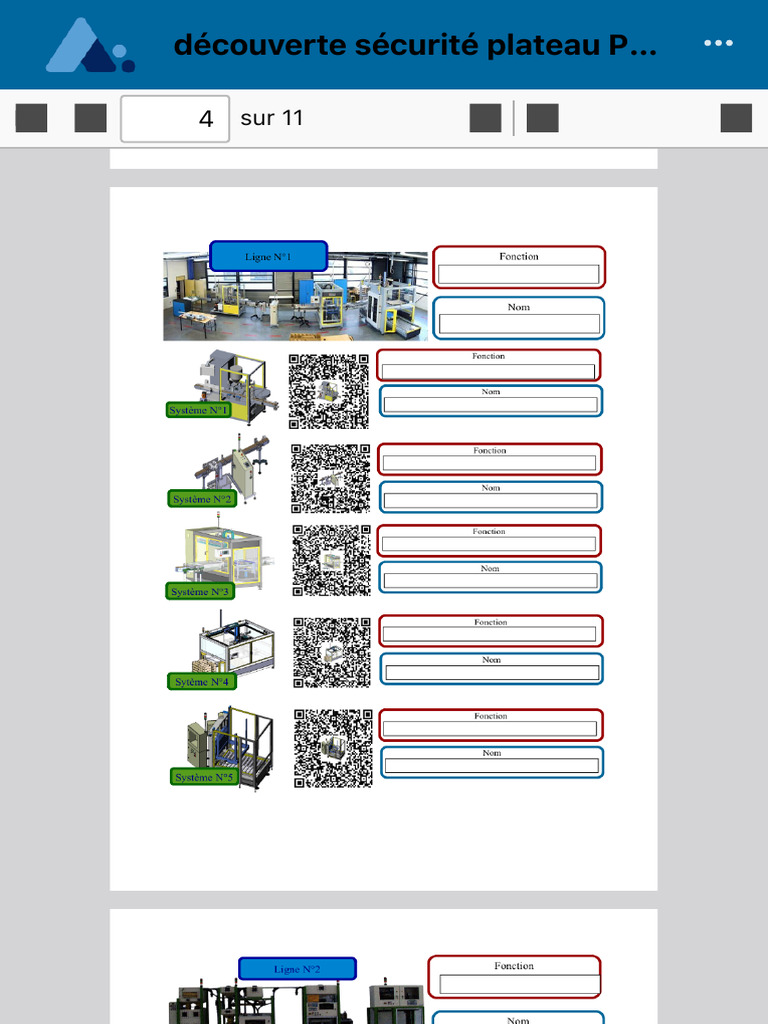Click the Nom field for Système N°5

point(492,766)
